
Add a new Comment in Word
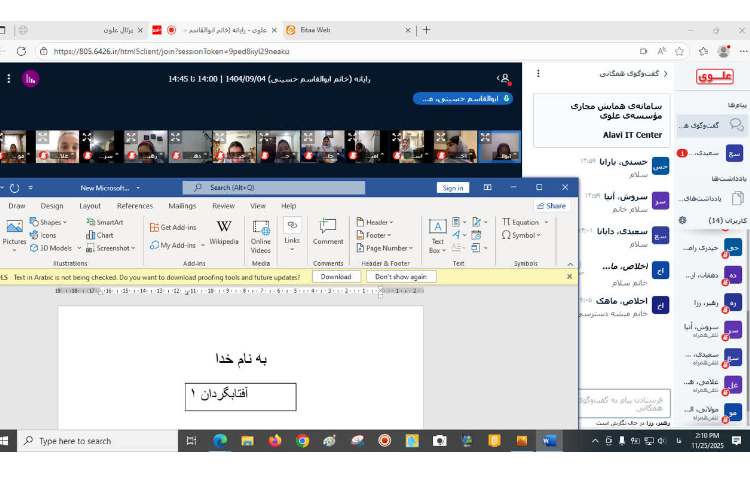tap(328, 232)
